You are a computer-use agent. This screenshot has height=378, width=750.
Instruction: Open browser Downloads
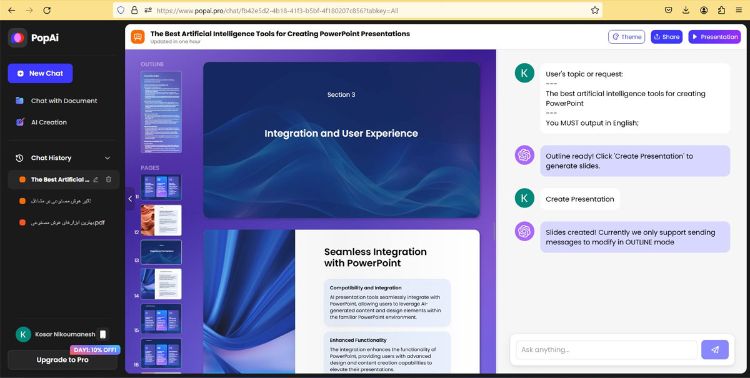pos(686,10)
